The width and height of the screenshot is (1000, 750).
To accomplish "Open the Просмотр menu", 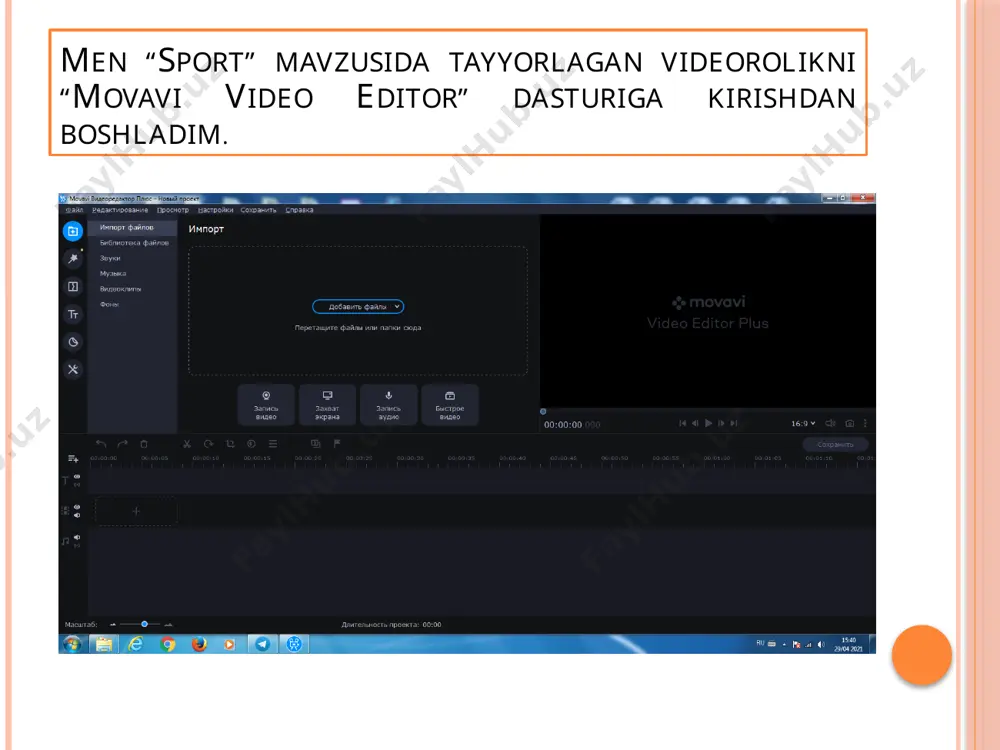I will click(173, 210).
